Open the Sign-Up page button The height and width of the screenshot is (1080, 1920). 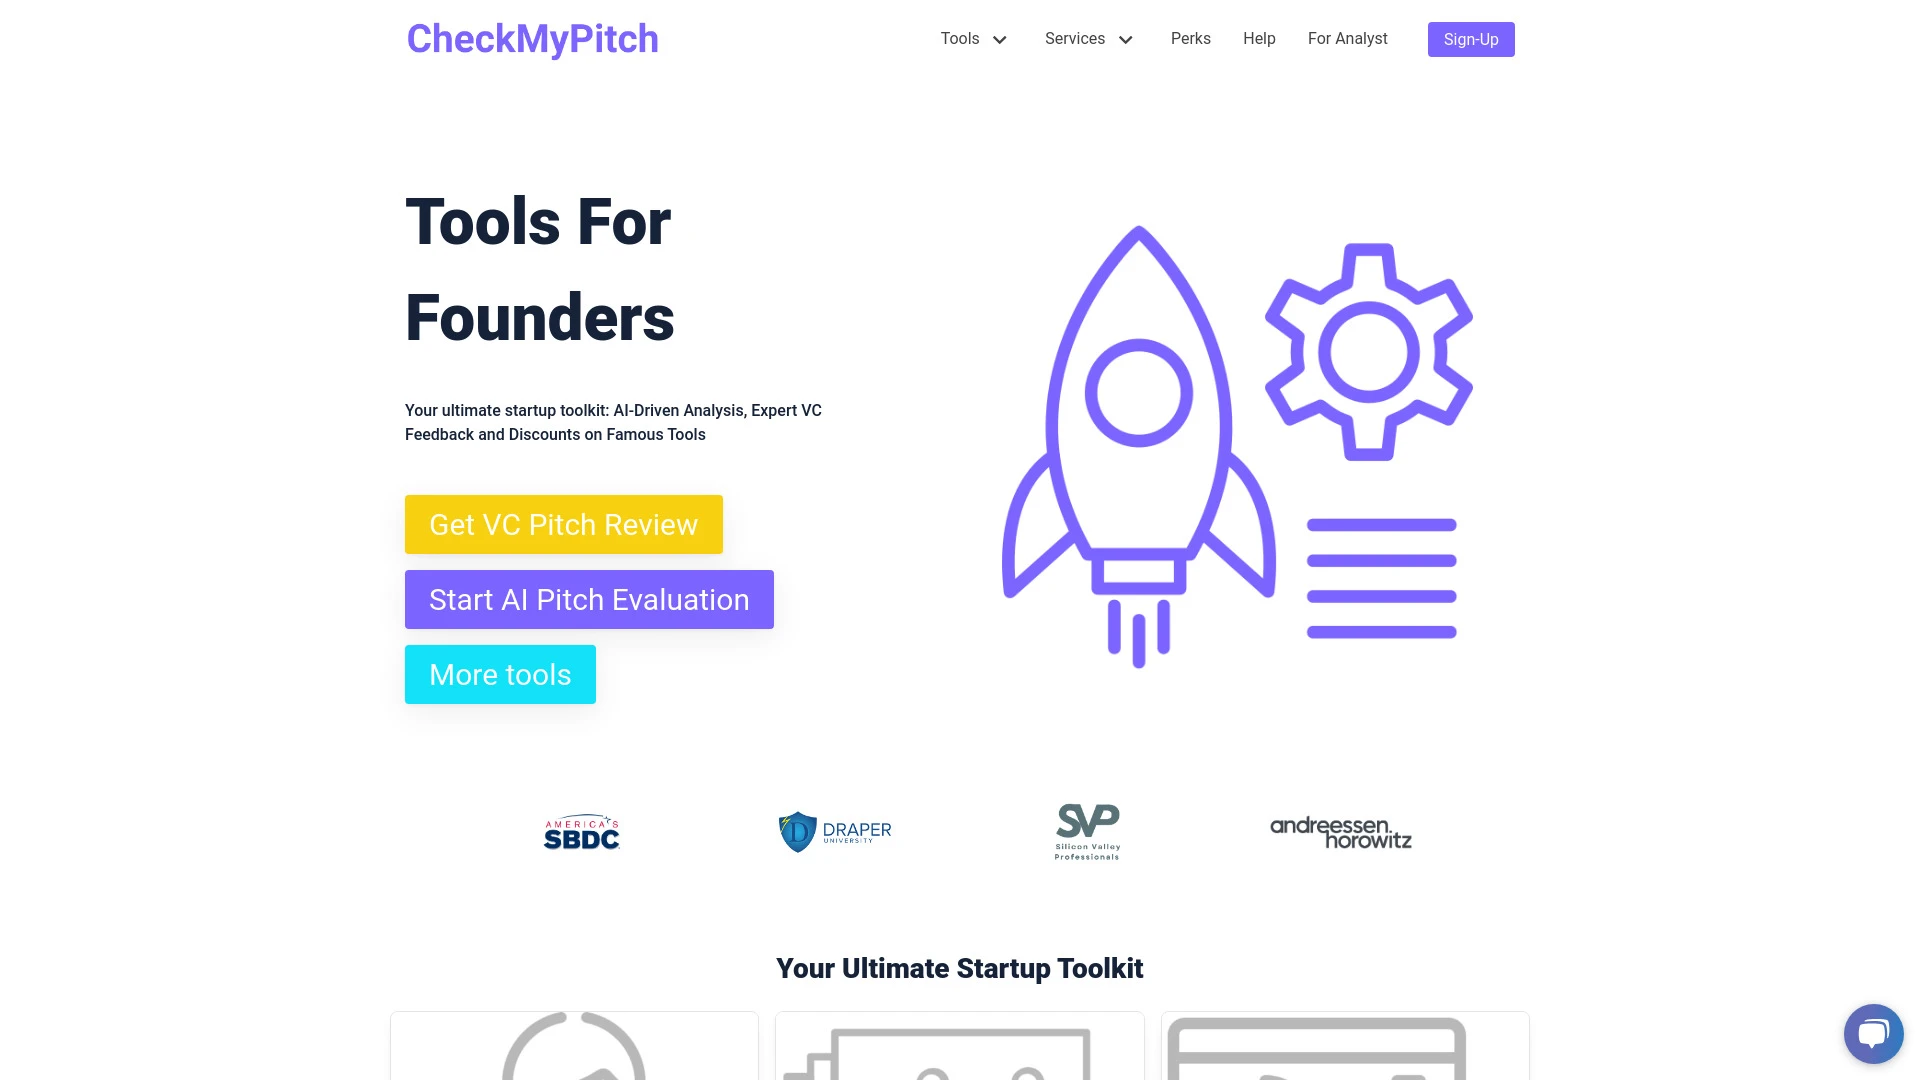[x=1470, y=38]
